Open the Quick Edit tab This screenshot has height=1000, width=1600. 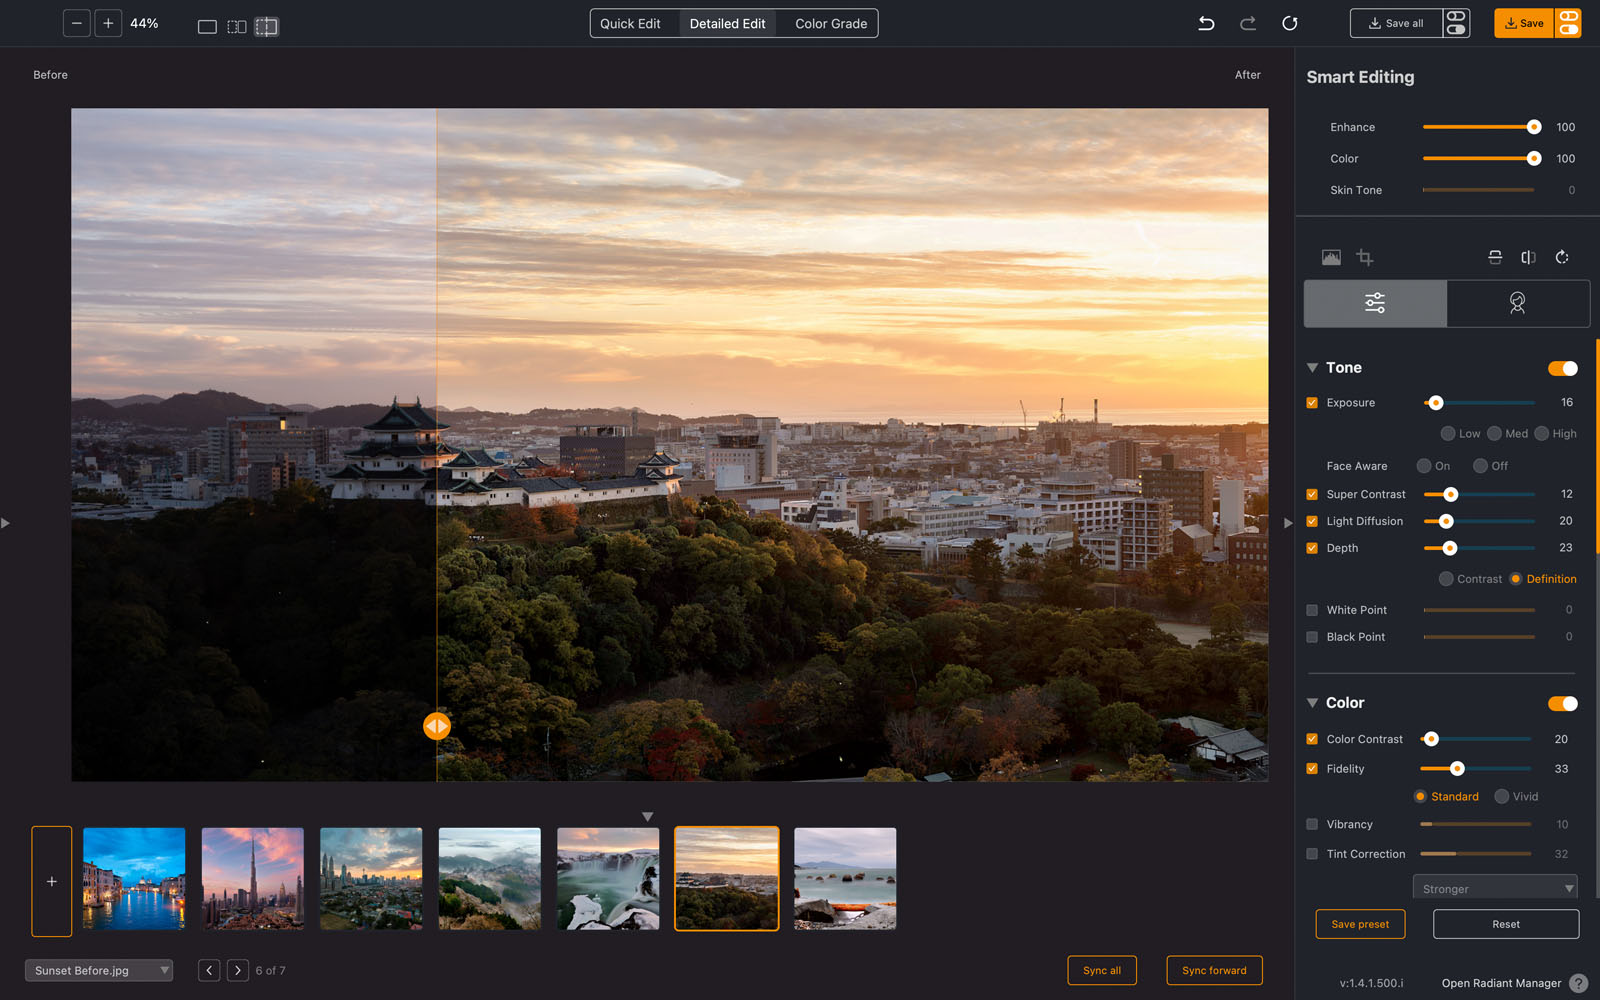pyautogui.click(x=633, y=23)
